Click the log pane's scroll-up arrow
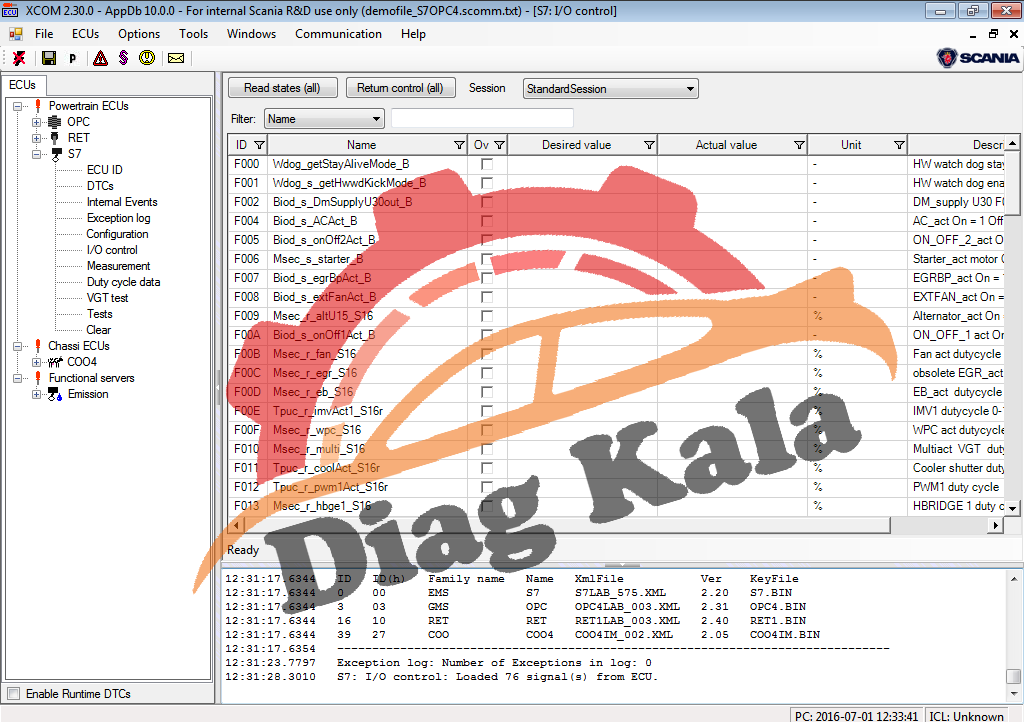Screen dimensions: 1024x722 (x=1014, y=579)
